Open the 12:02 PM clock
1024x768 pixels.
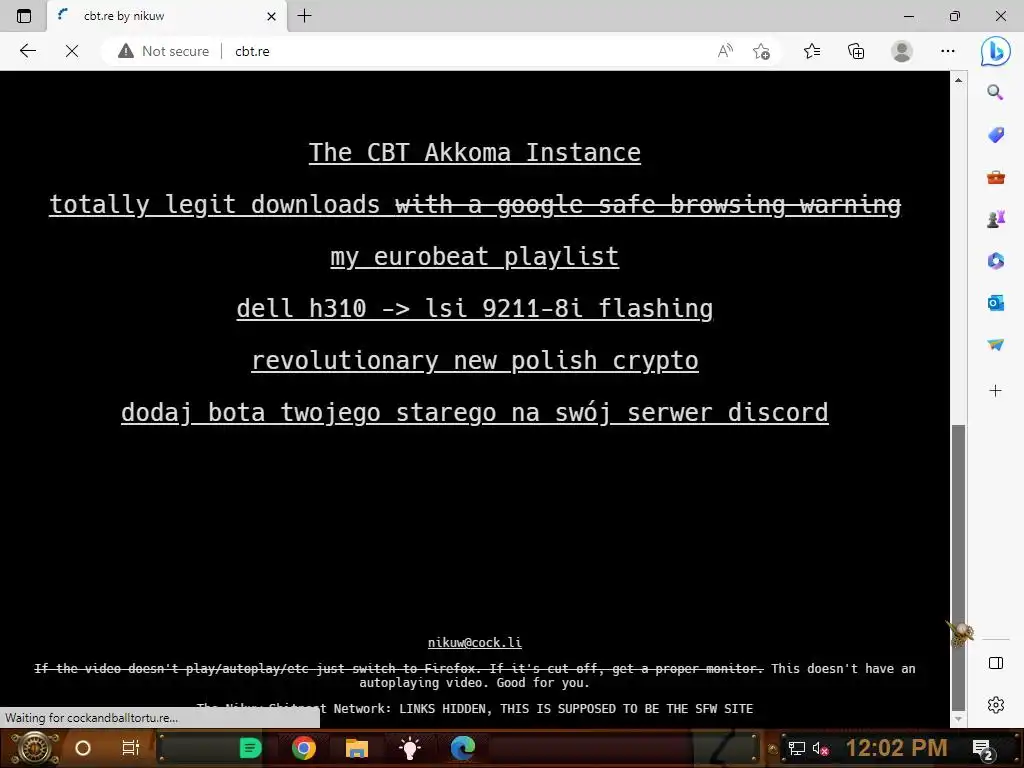click(x=897, y=748)
